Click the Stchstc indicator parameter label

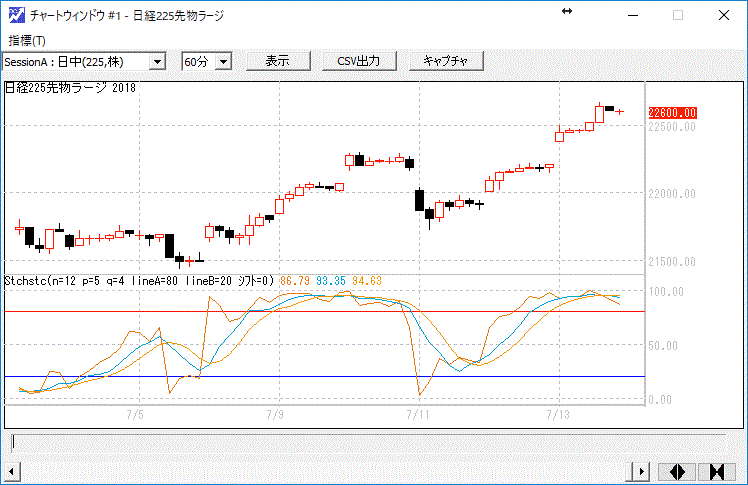(139, 281)
